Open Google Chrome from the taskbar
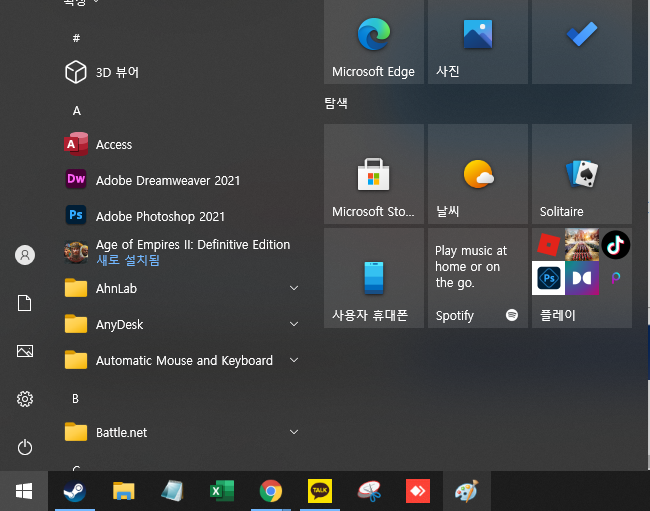The width and height of the screenshot is (650, 511). (271, 491)
